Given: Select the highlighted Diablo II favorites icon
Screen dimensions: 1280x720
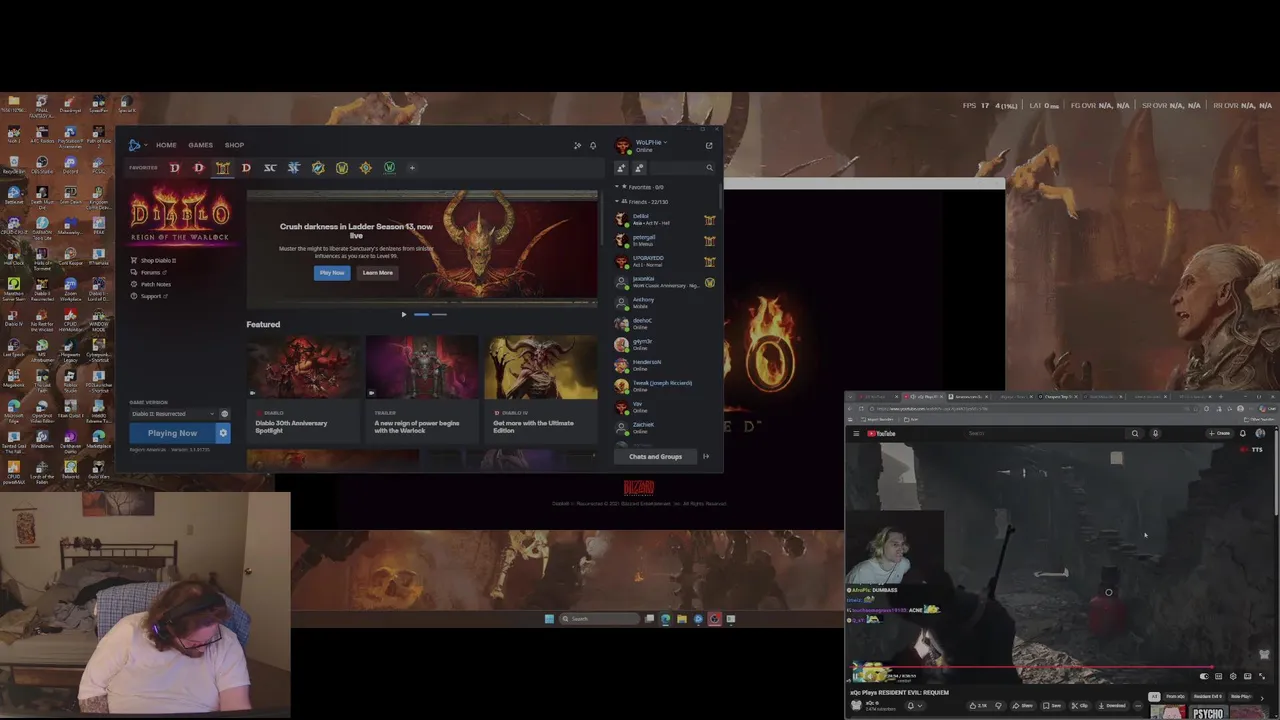Looking at the screenshot, I should click(222, 168).
